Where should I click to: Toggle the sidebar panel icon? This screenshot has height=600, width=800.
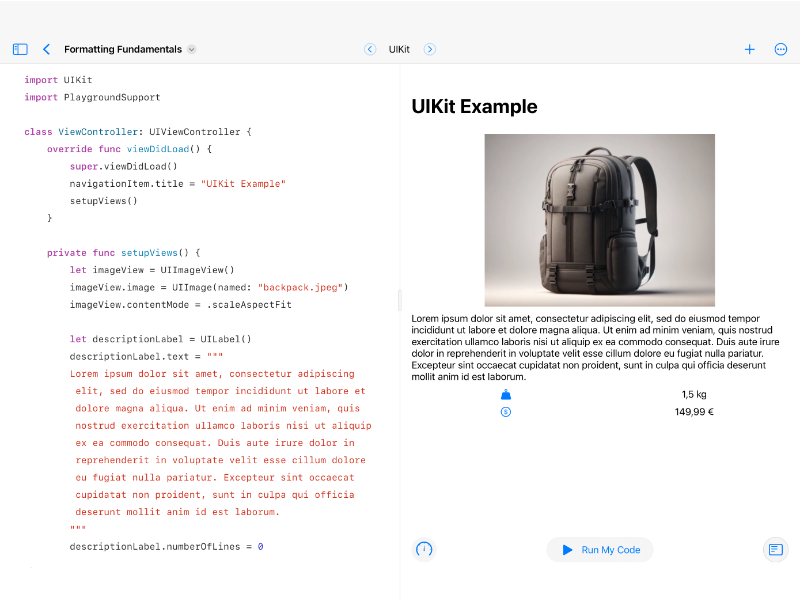[20, 49]
